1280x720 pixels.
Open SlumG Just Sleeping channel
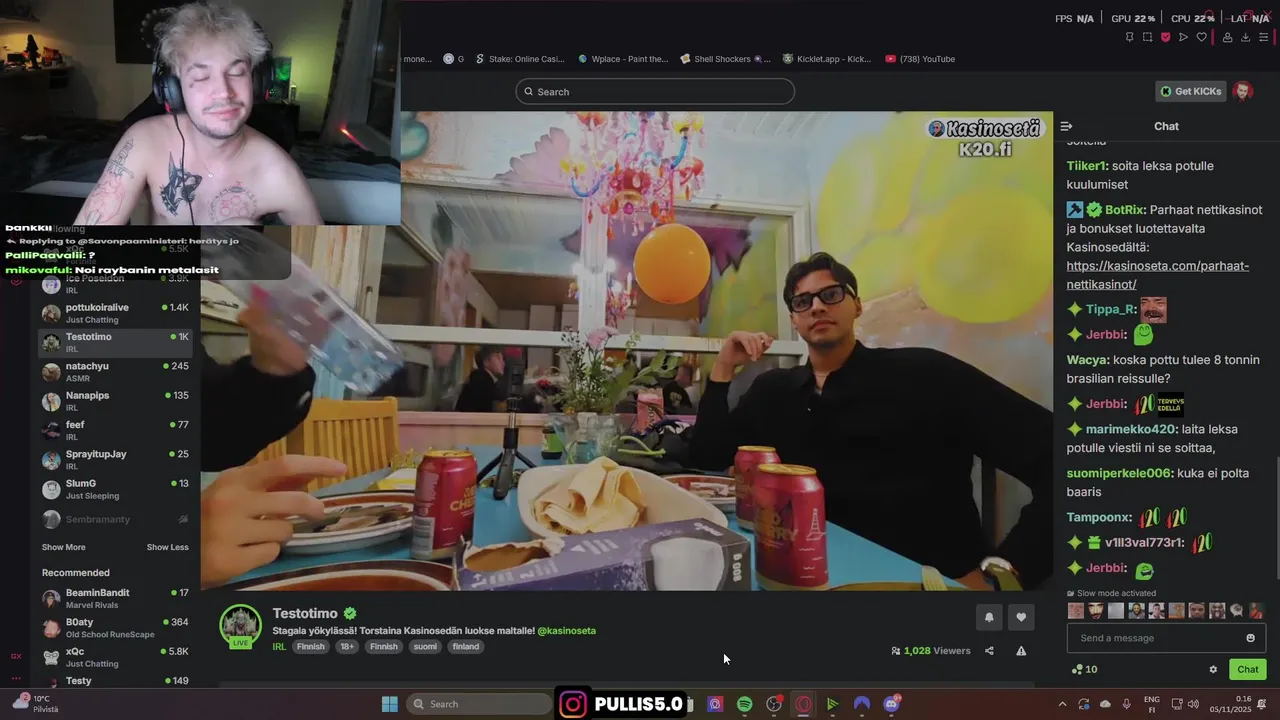[x=115, y=489]
